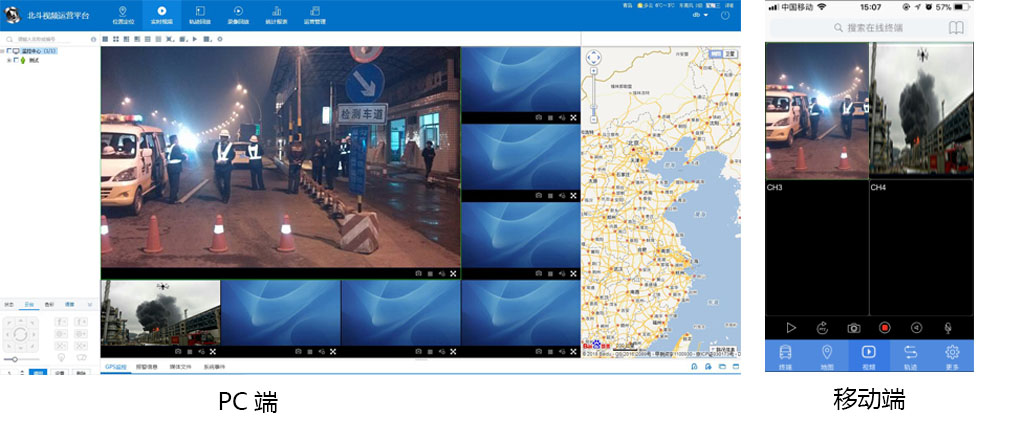Take snapshot of PC fire smoke video
The image size is (1024, 437).
178,351
